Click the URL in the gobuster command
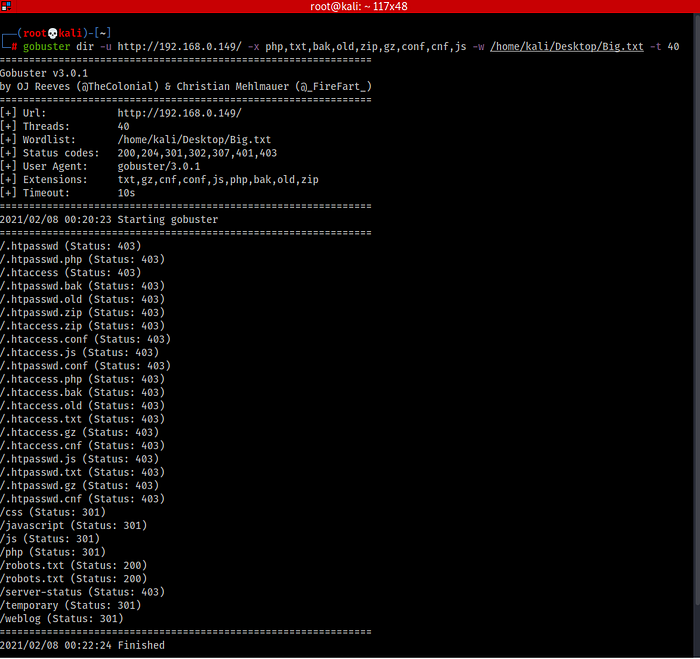The image size is (700, 659). (x=178, y=47)
